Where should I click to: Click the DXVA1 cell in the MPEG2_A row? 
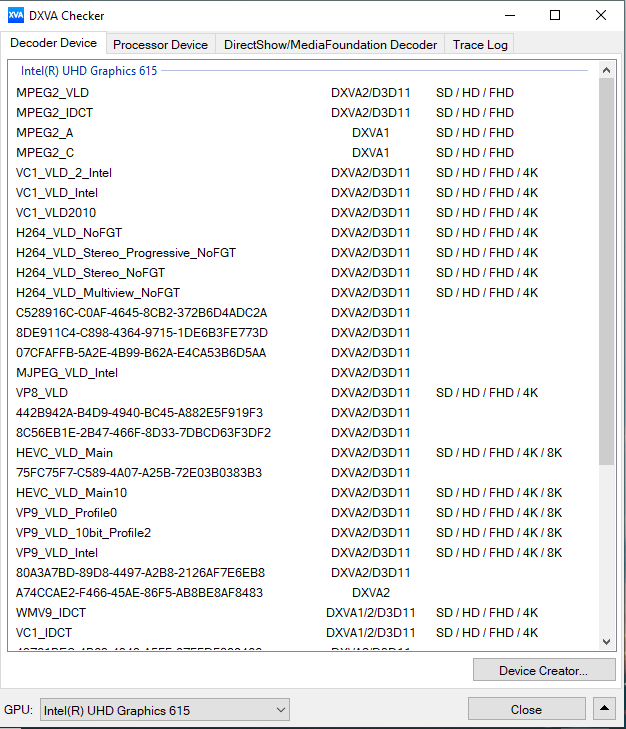click(371, 133)
